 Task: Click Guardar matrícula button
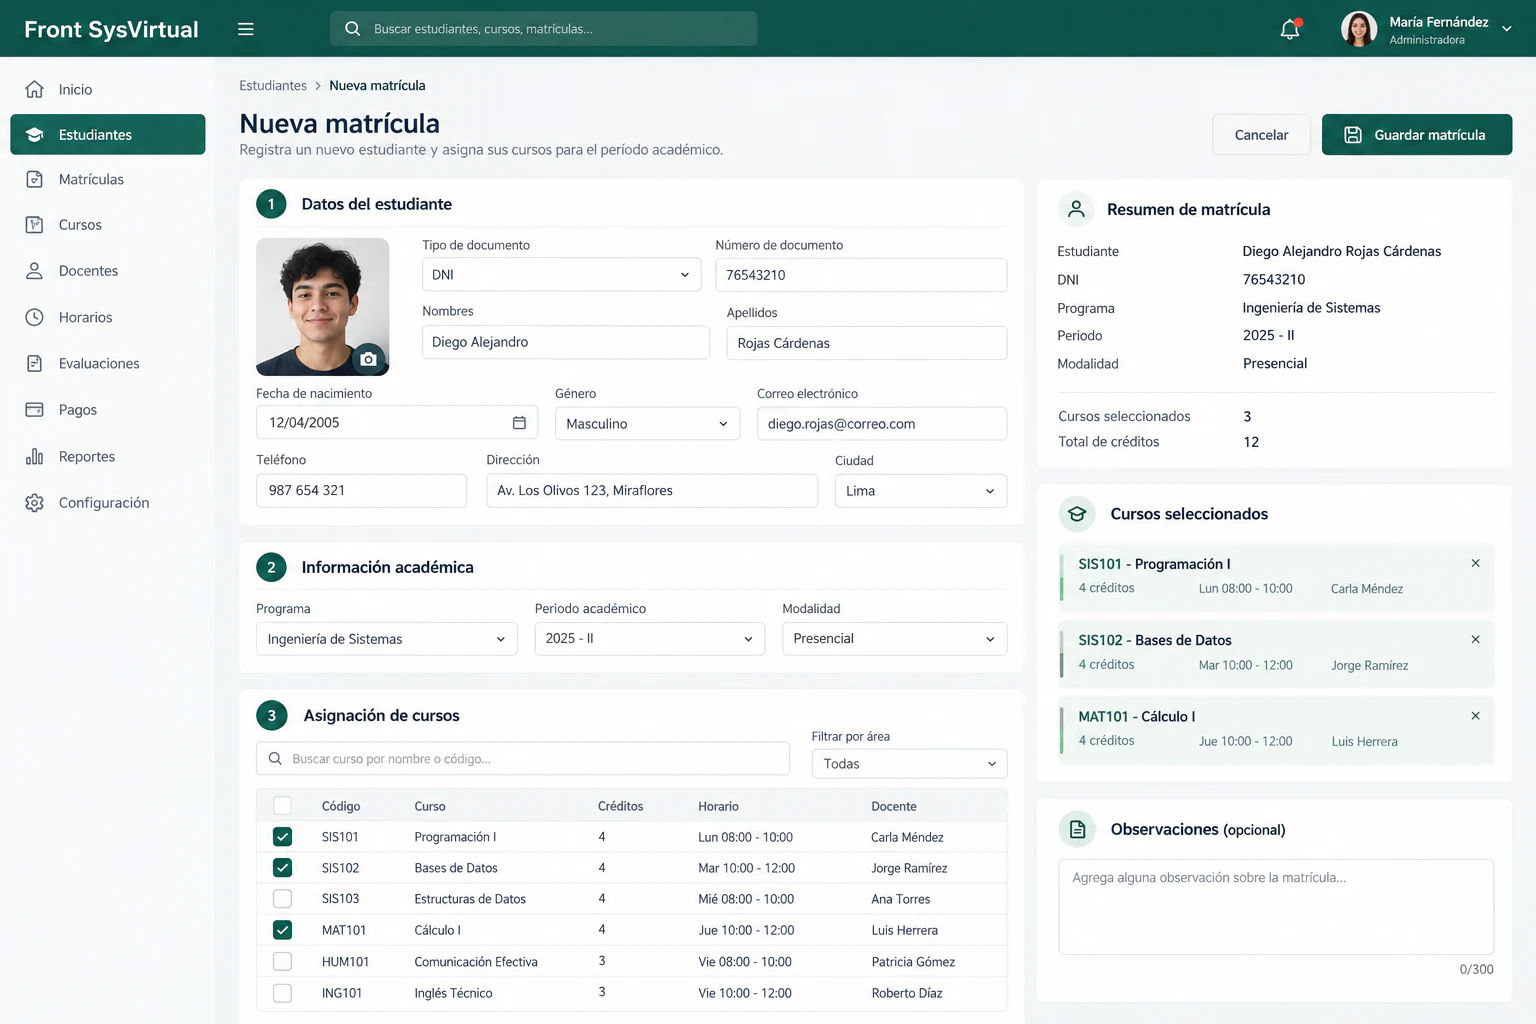(1417, 135)
